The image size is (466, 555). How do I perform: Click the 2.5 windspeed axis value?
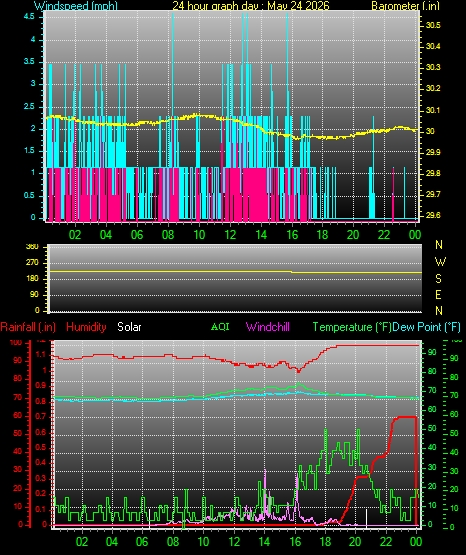(29, 106)
